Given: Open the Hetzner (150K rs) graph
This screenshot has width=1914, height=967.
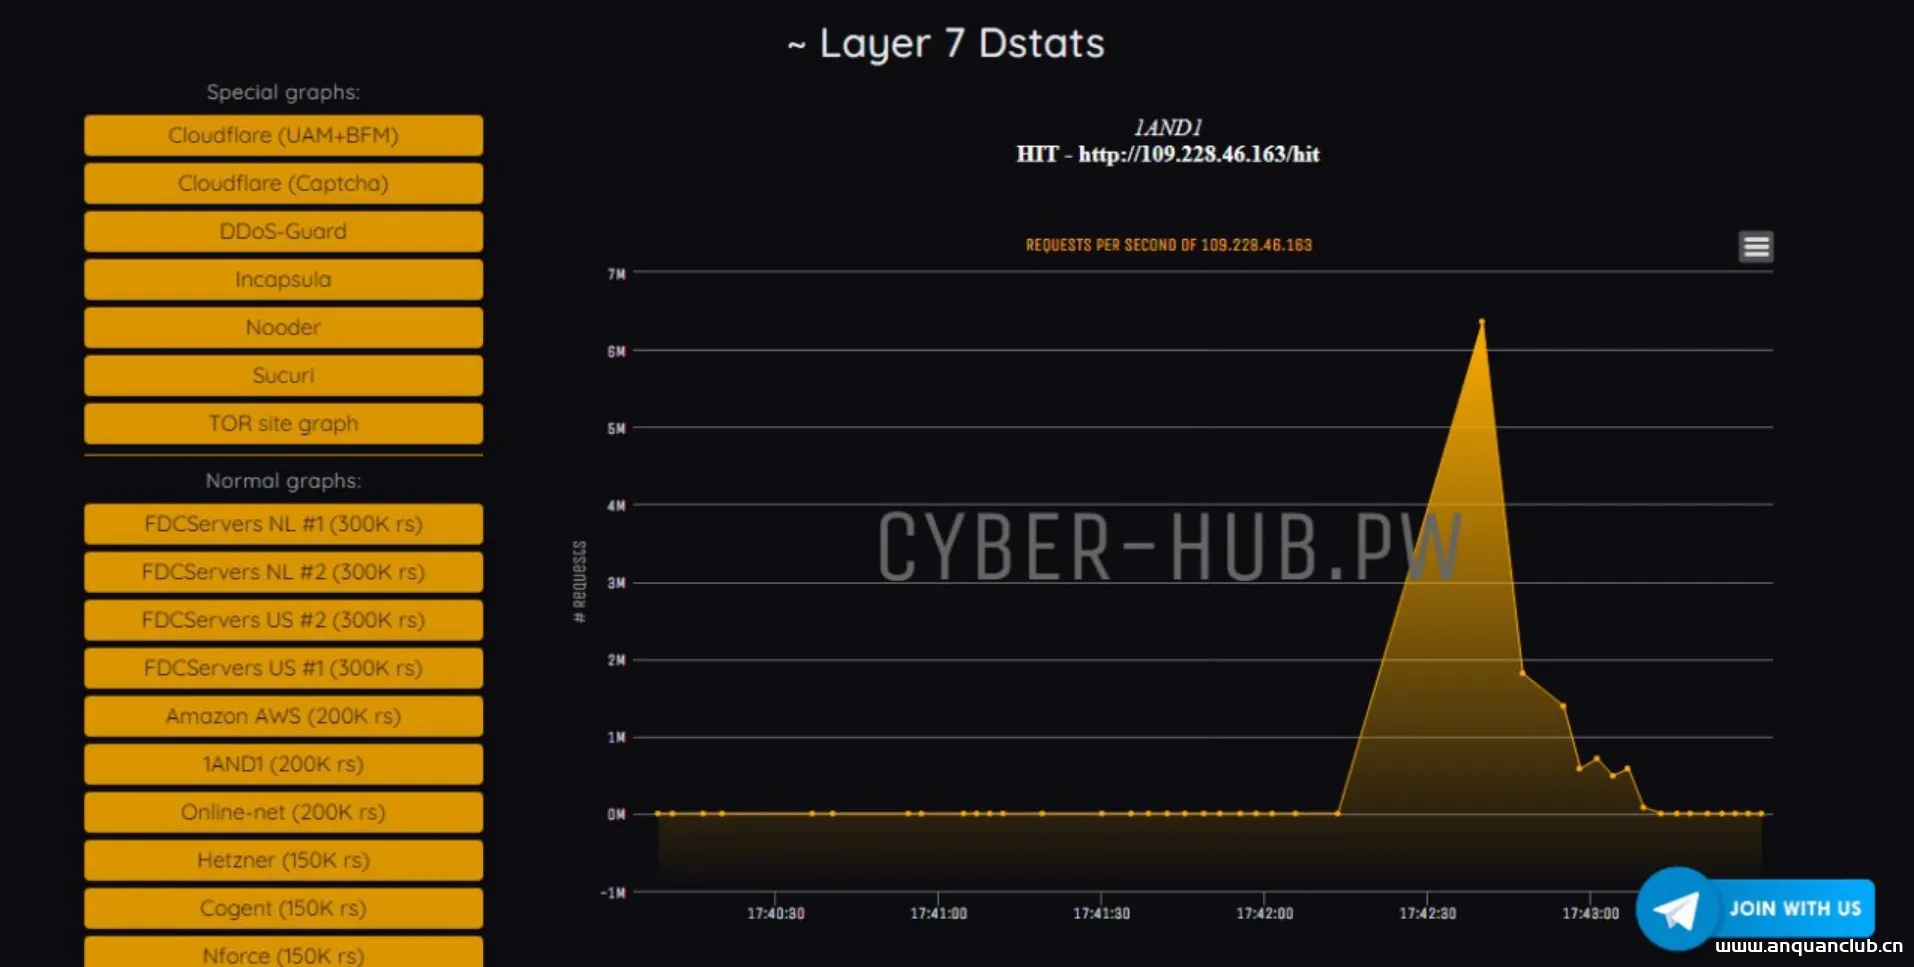Looking at the screenshot, I should (283, 859).
